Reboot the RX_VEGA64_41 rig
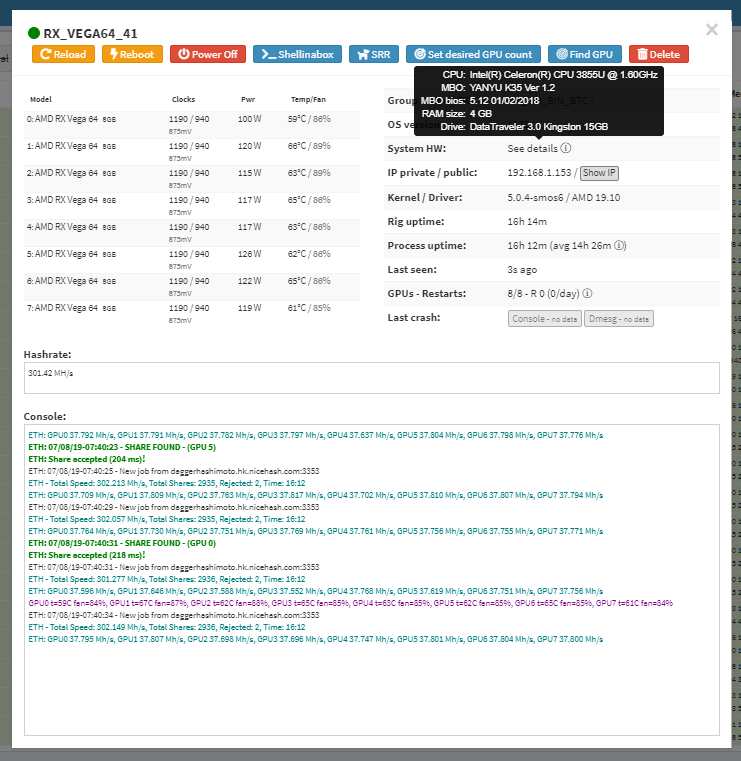Viewport: 741px width, 761px height. click(132, 54)
